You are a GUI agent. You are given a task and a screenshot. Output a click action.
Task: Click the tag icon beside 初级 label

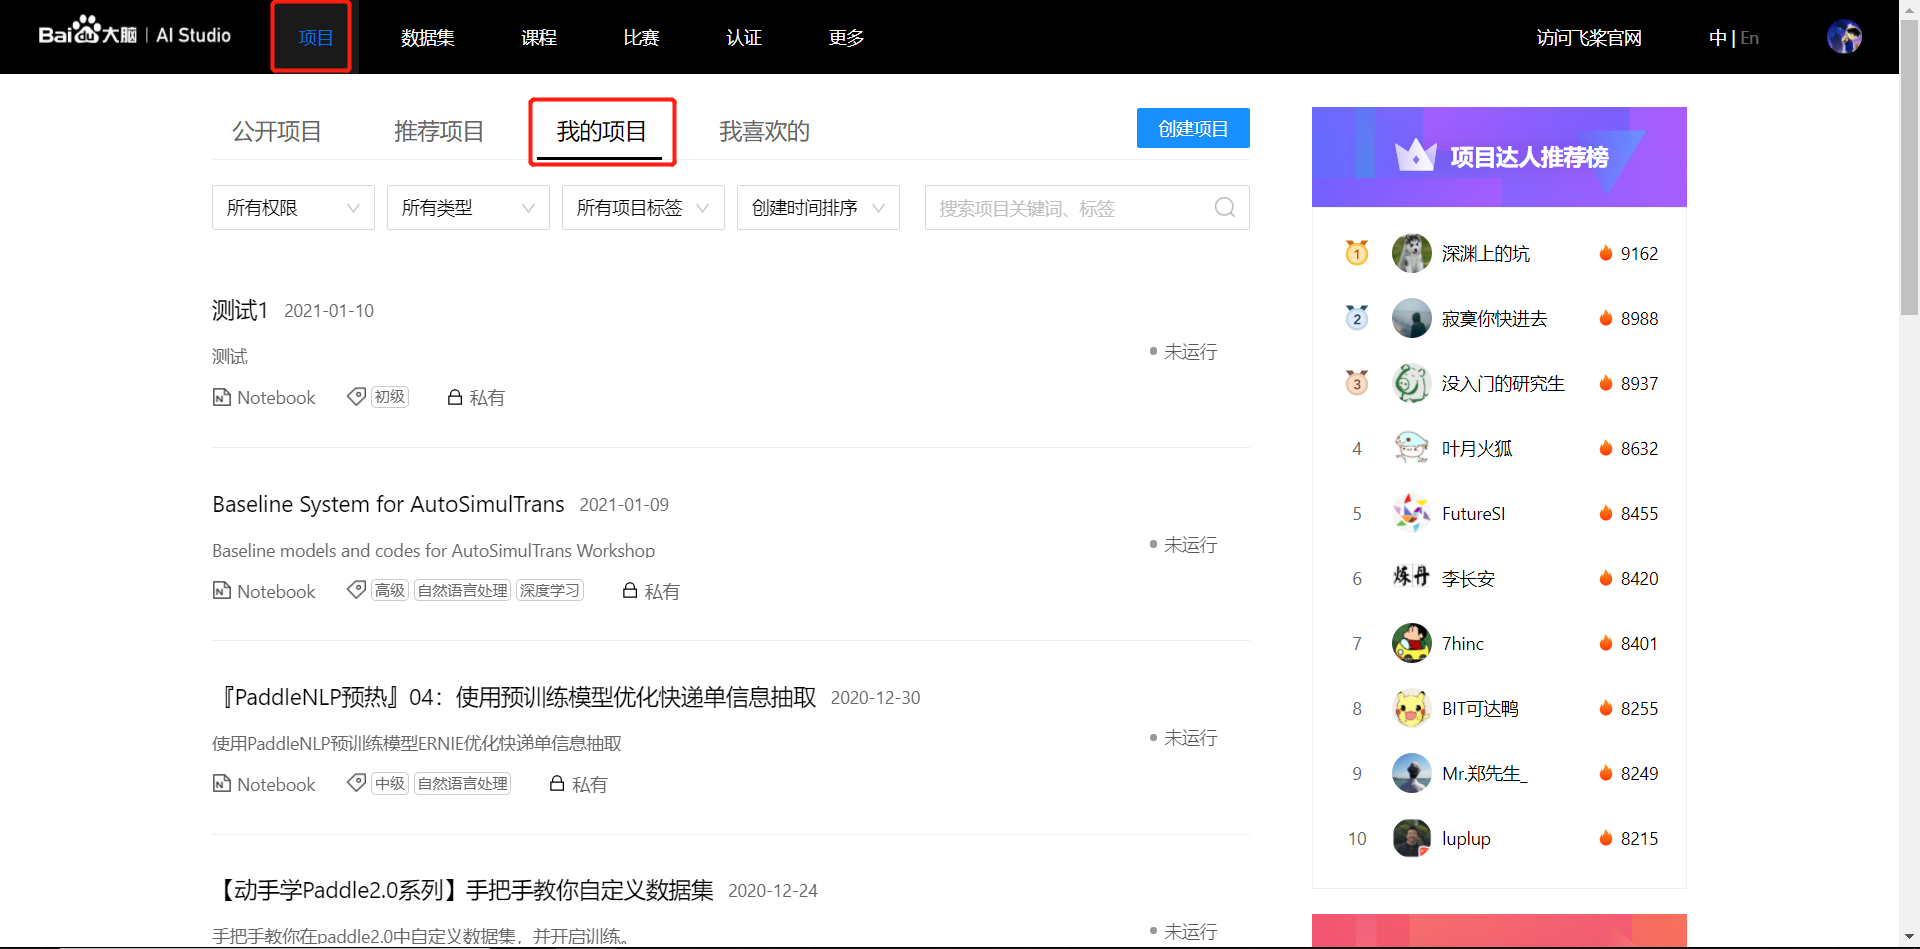(x=356, y=395)
